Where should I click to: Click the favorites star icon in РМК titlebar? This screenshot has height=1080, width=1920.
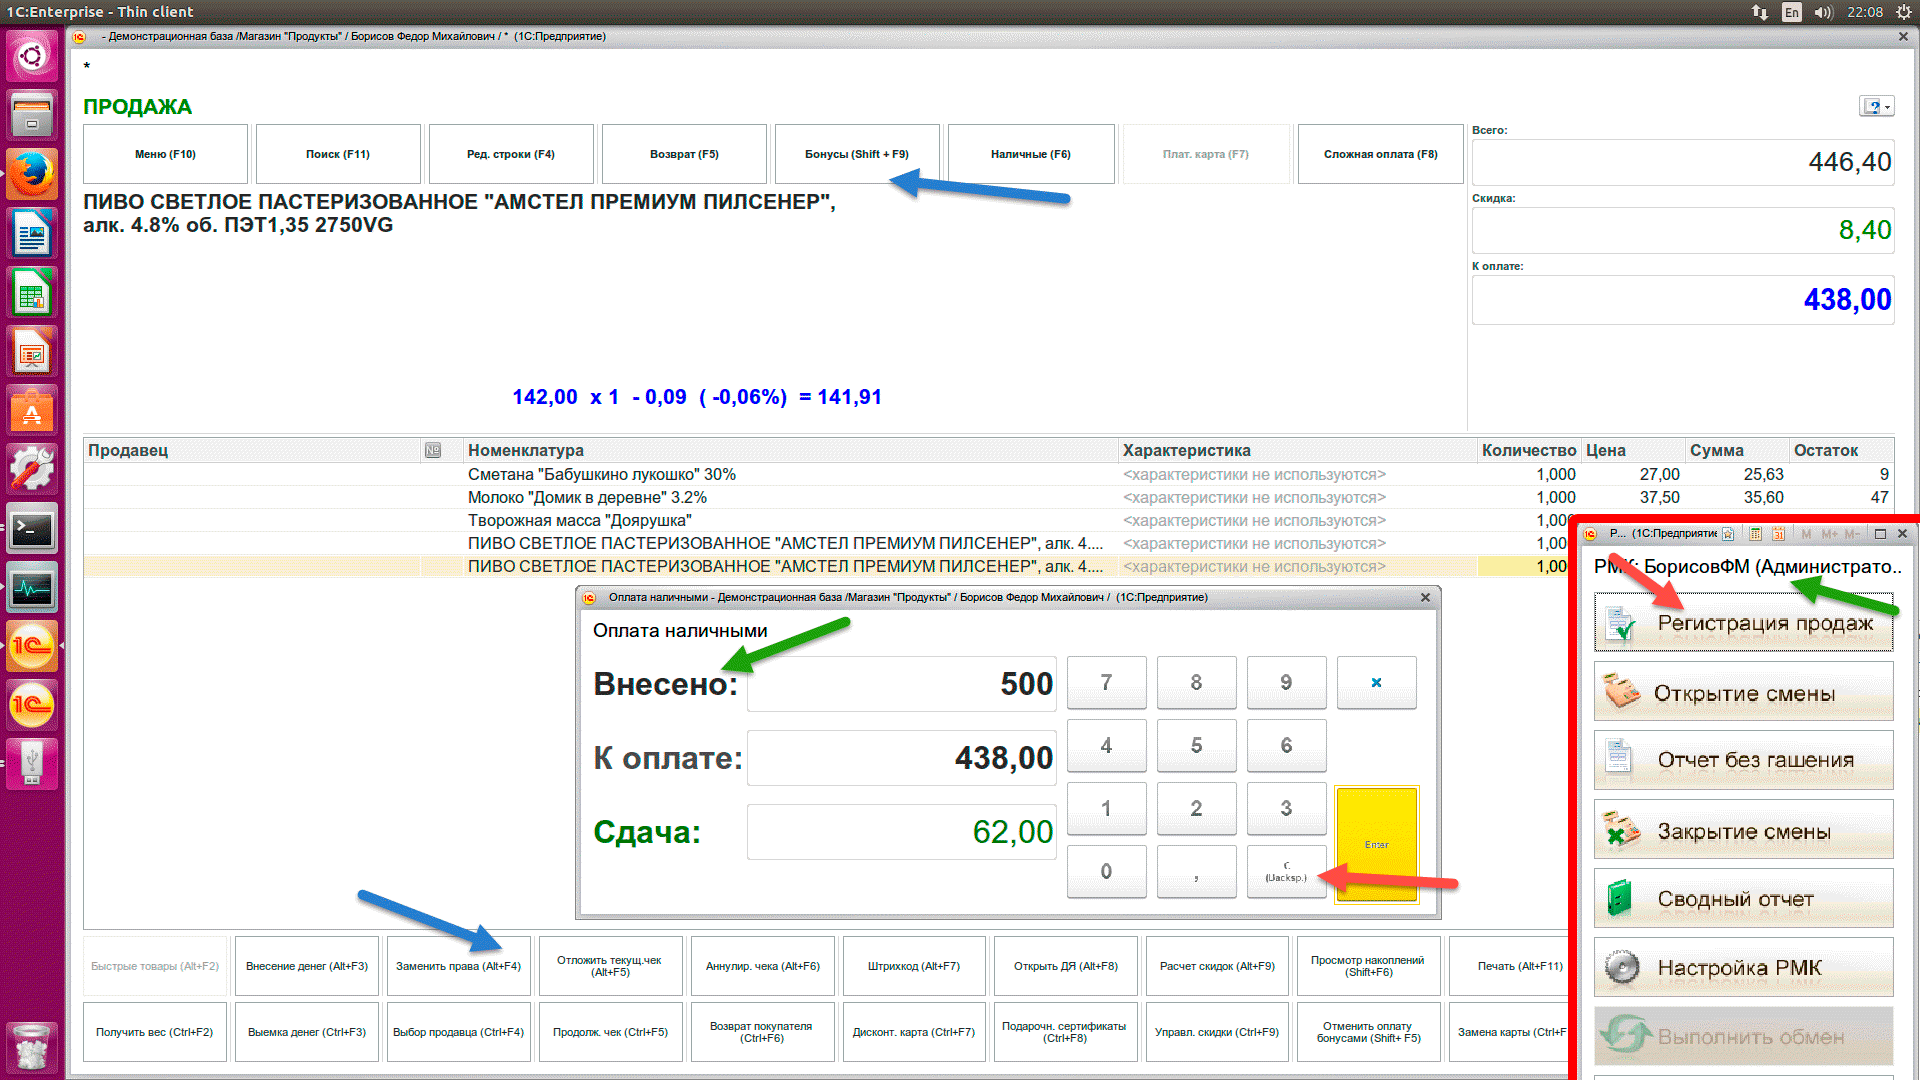click(1728, 534)
